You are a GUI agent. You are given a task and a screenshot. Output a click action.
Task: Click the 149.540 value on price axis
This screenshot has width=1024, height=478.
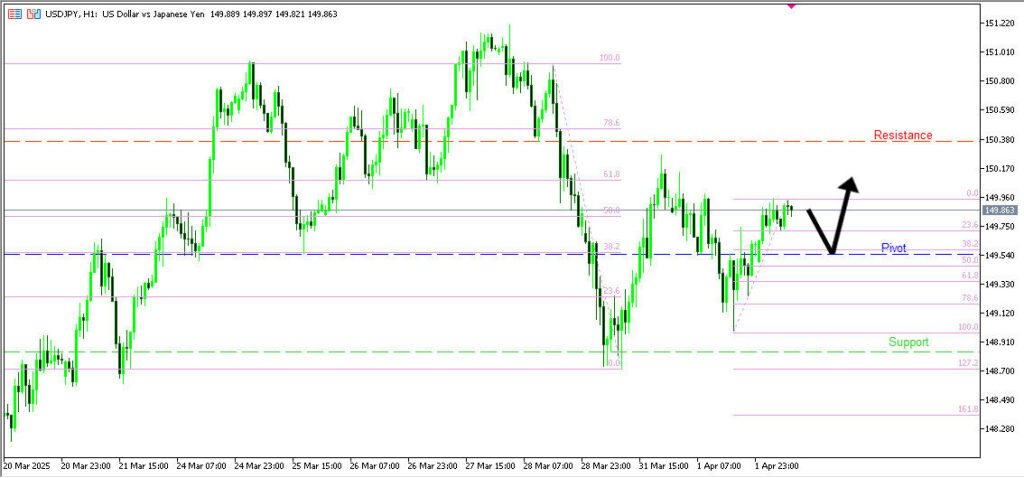[1000, 256]
